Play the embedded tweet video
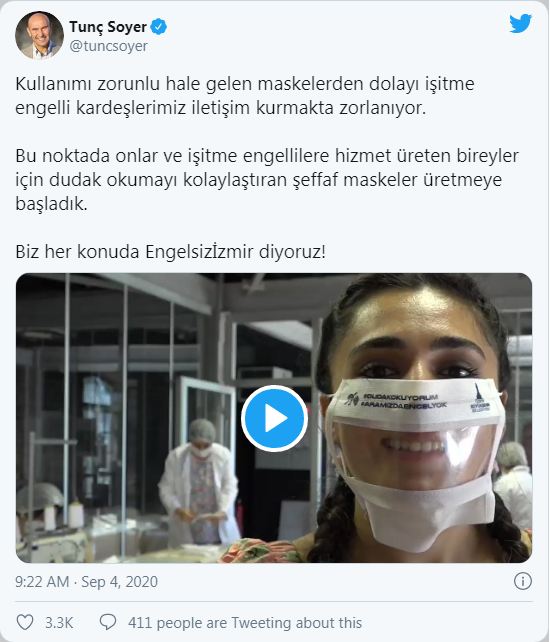Image resolution: width=550 pixels, height=642 pixels. pos(274,418)
